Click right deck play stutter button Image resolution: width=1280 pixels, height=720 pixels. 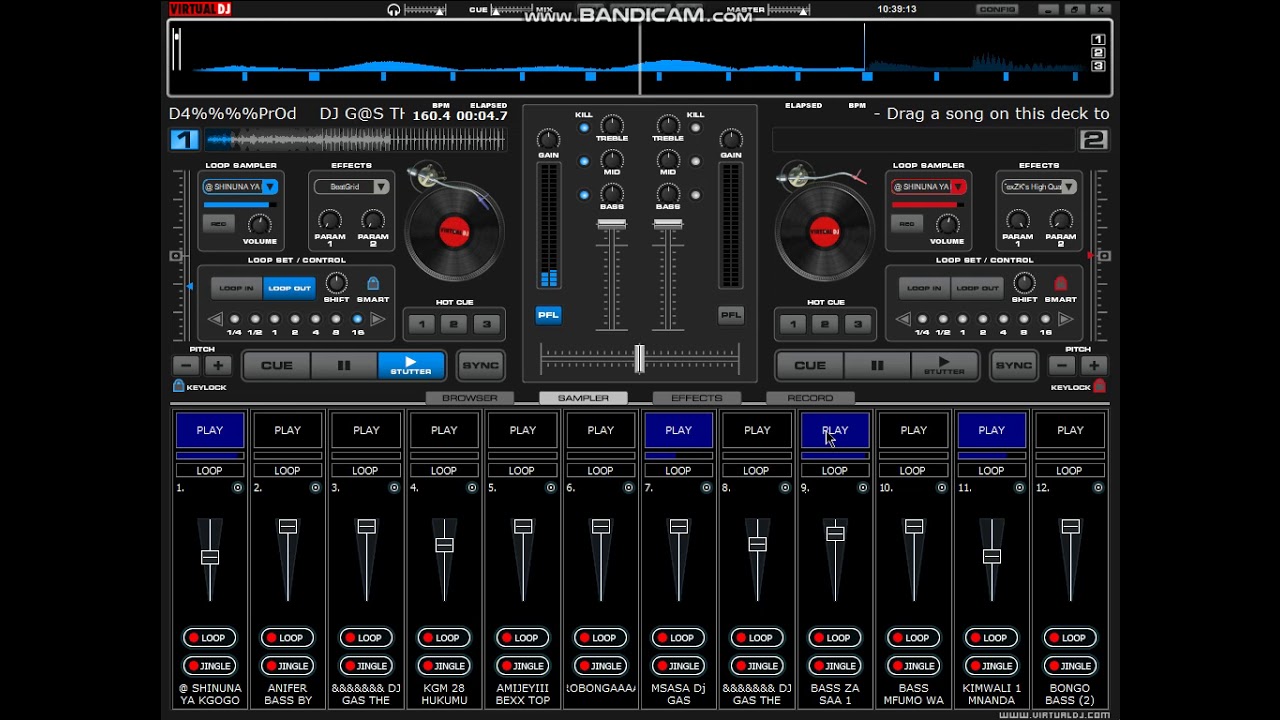pos(944,365)
